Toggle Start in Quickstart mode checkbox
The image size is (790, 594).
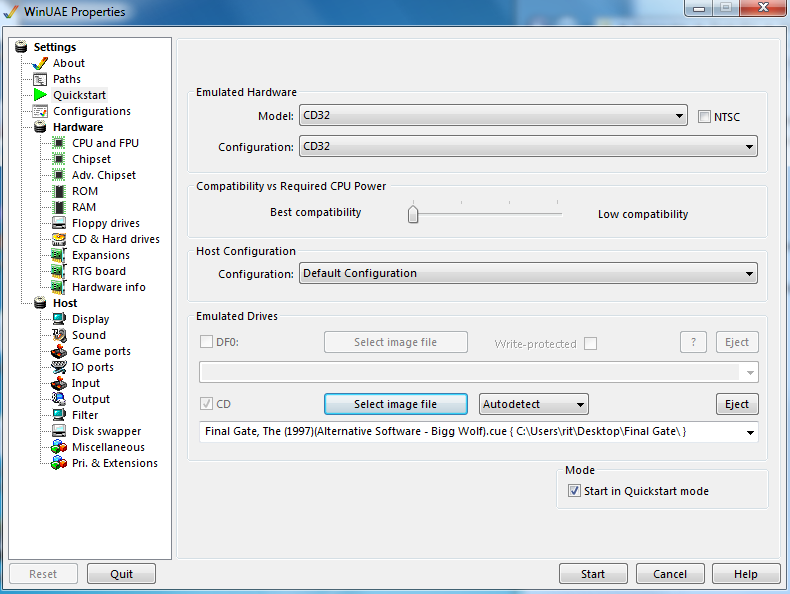click(574, 491)
